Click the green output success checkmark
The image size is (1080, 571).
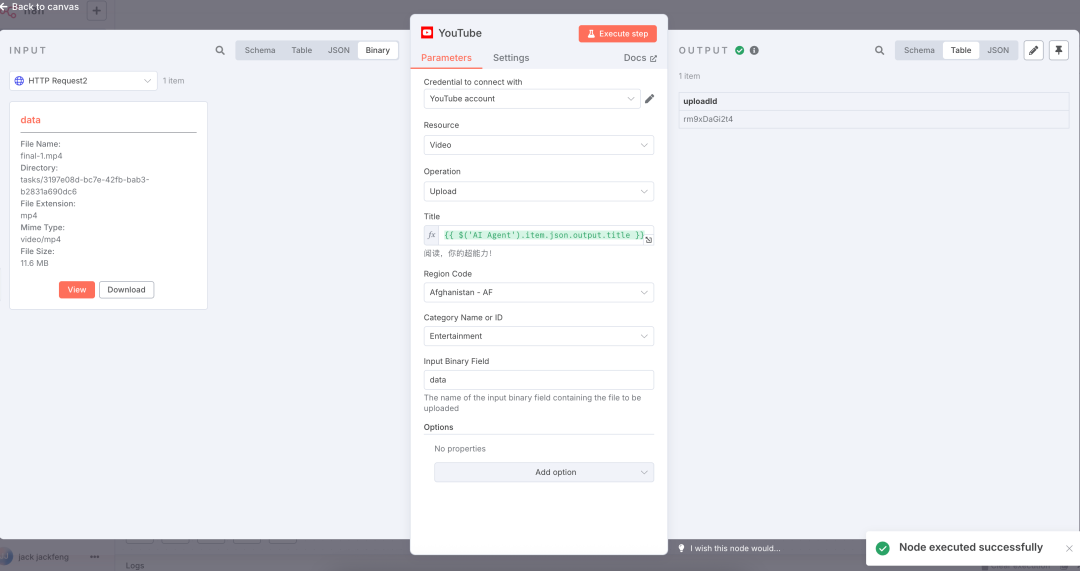point(740,50)
